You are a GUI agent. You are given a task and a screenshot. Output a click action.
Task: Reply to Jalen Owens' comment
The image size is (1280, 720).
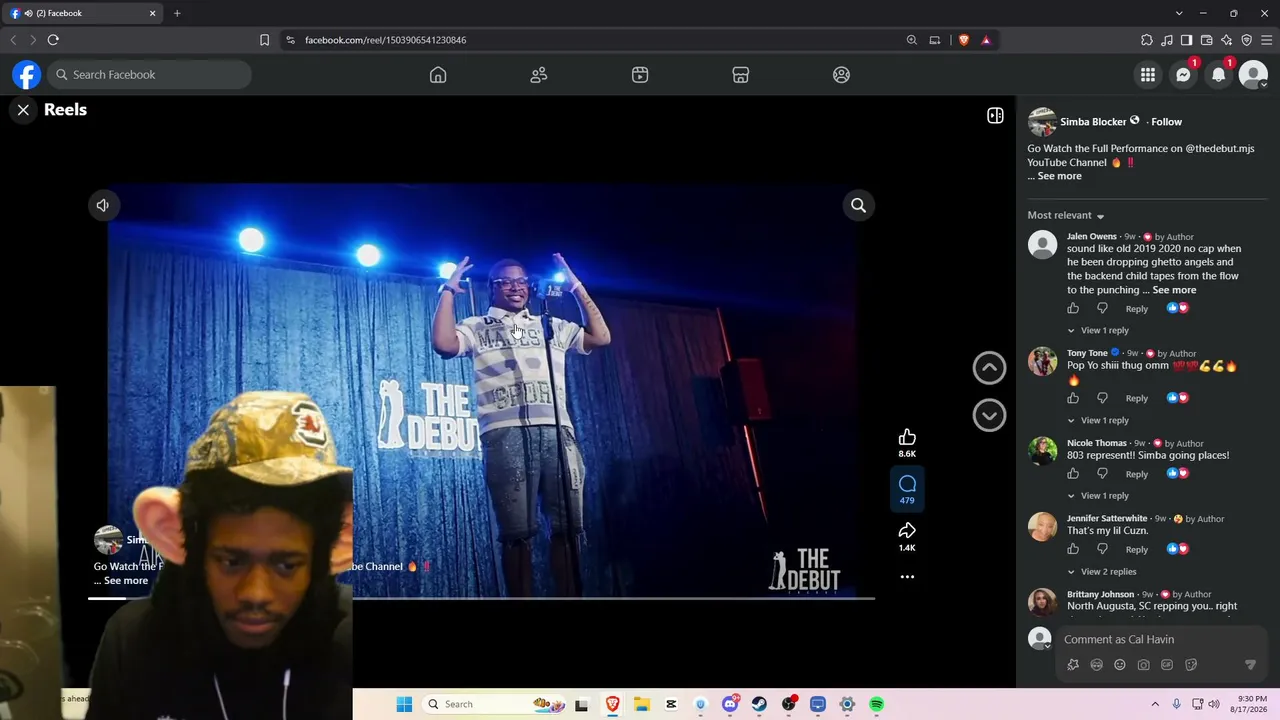pyautogui.click(x=1137, y=309)
